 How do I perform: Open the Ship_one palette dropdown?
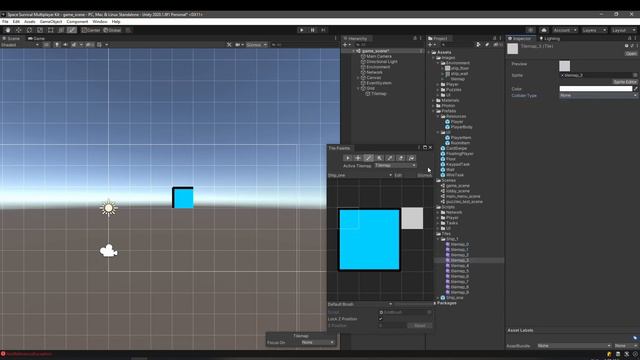coord(360,175)
